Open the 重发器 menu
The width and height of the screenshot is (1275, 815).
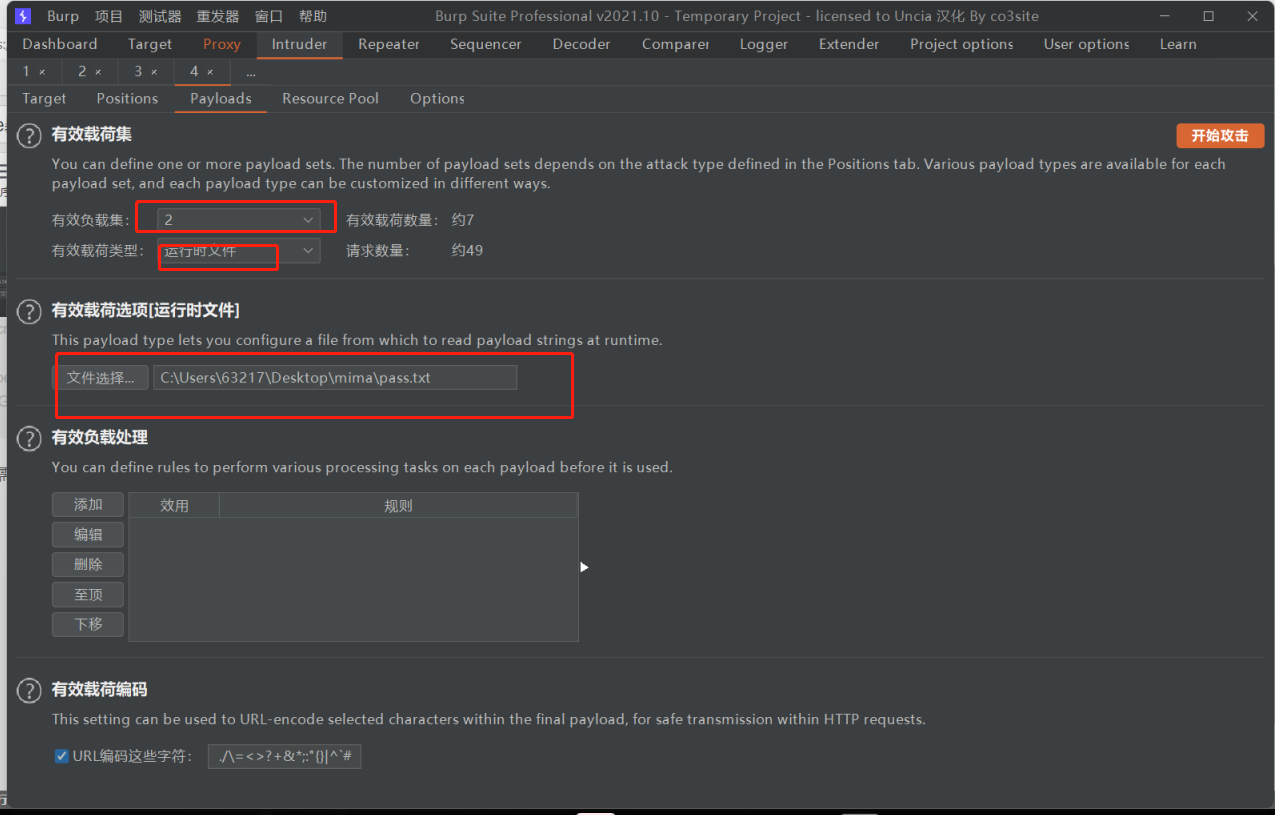(218, 16)
